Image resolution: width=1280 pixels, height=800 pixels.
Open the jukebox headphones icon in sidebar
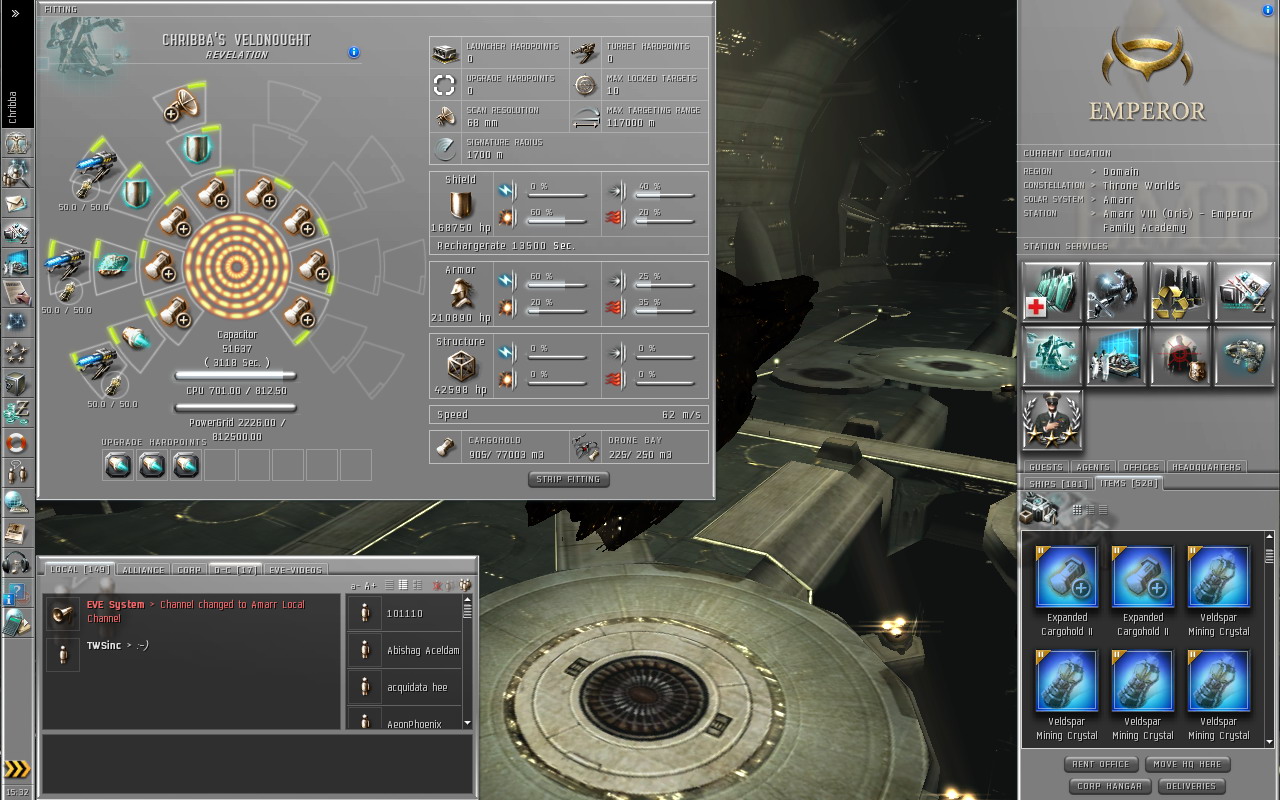click(16, 563)
